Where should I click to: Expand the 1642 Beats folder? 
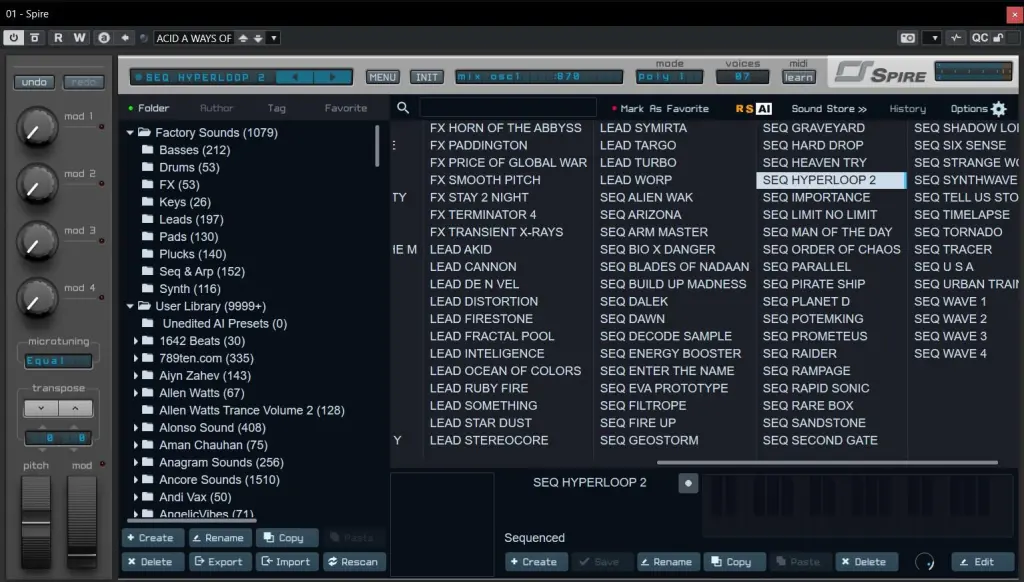(136, 340)
